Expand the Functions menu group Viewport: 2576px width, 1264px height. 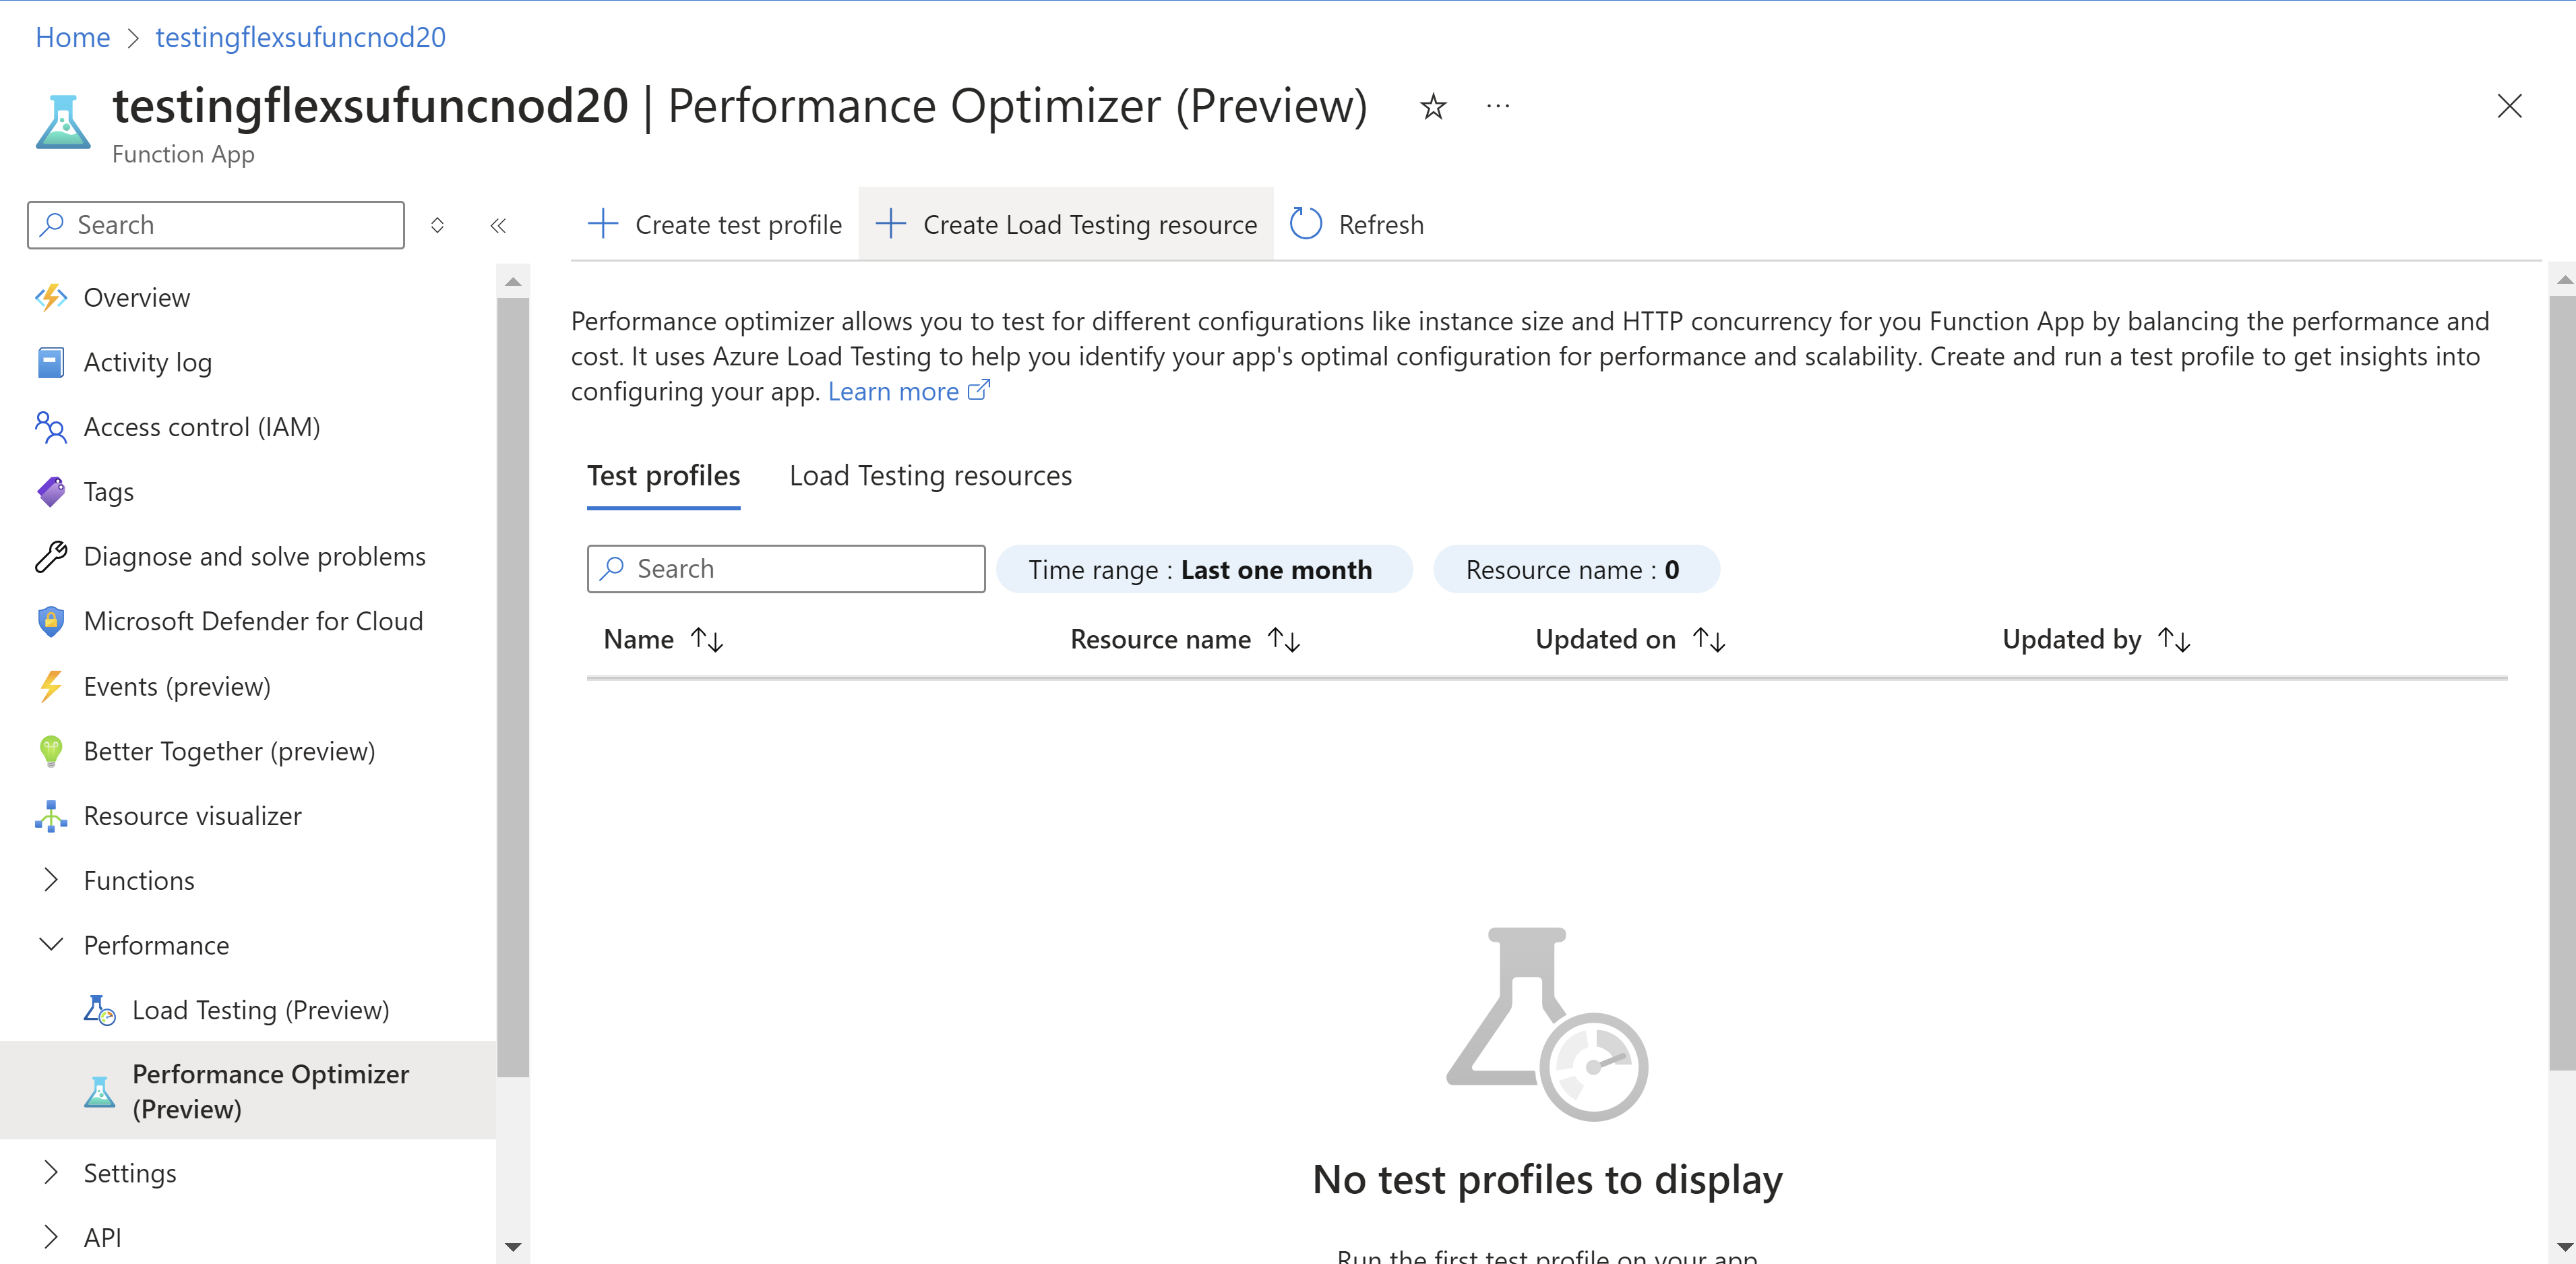coord(51,880)
